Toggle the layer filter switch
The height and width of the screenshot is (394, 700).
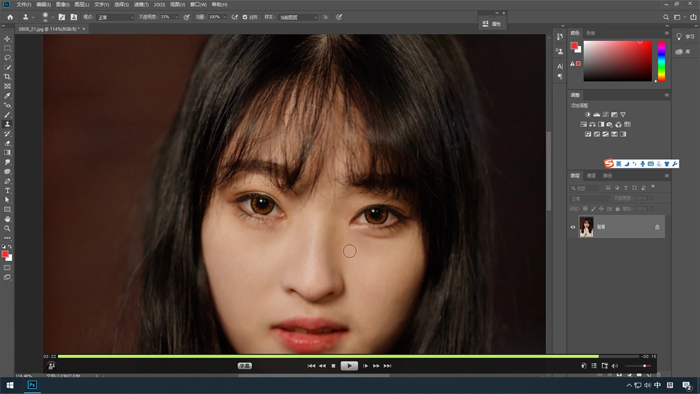point(653,187)
